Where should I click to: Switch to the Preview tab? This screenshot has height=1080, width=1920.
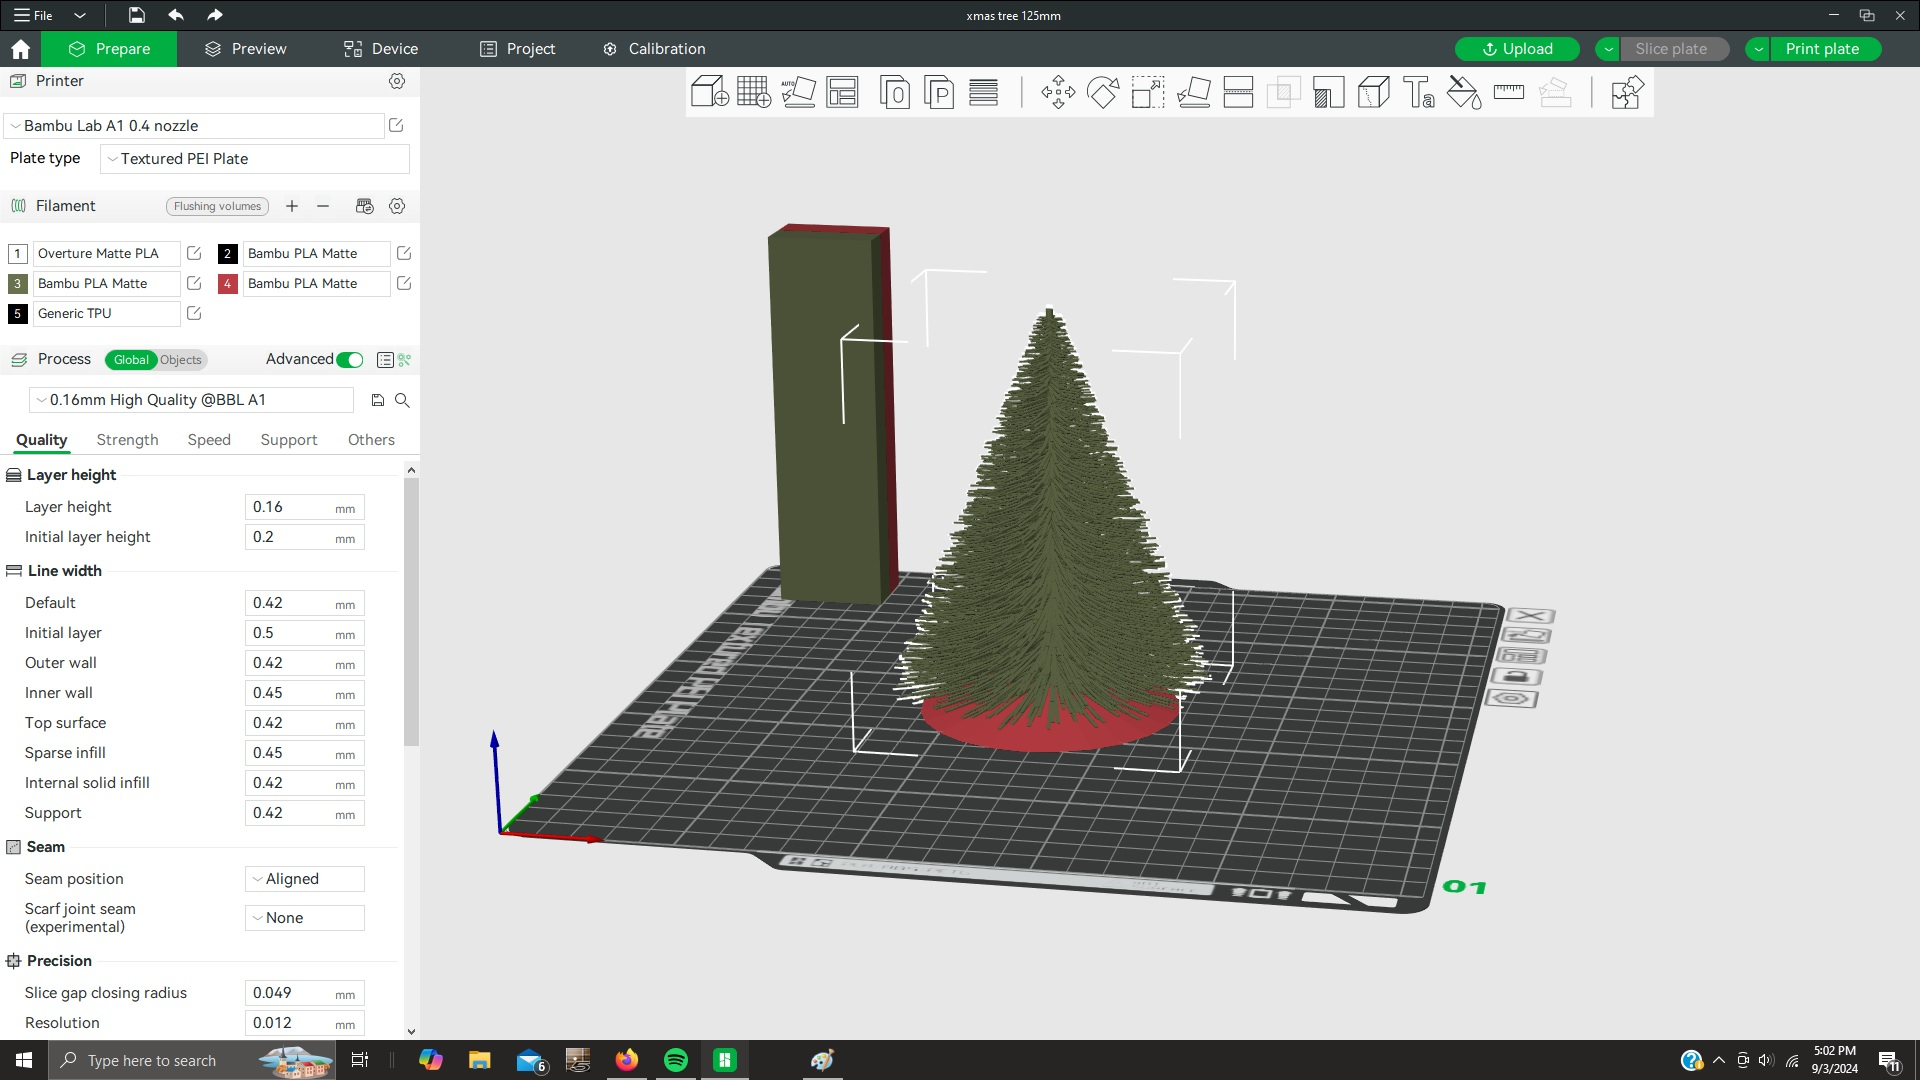245,48
